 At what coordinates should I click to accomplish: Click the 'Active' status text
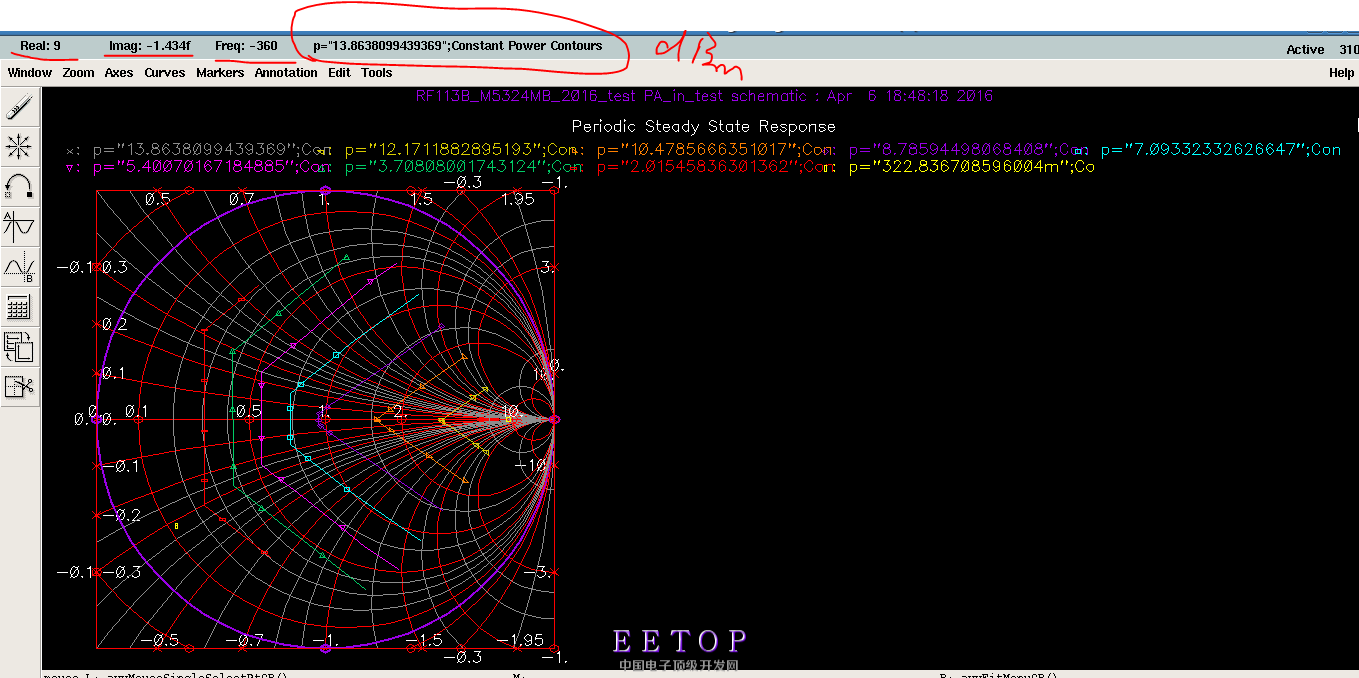1305,50
